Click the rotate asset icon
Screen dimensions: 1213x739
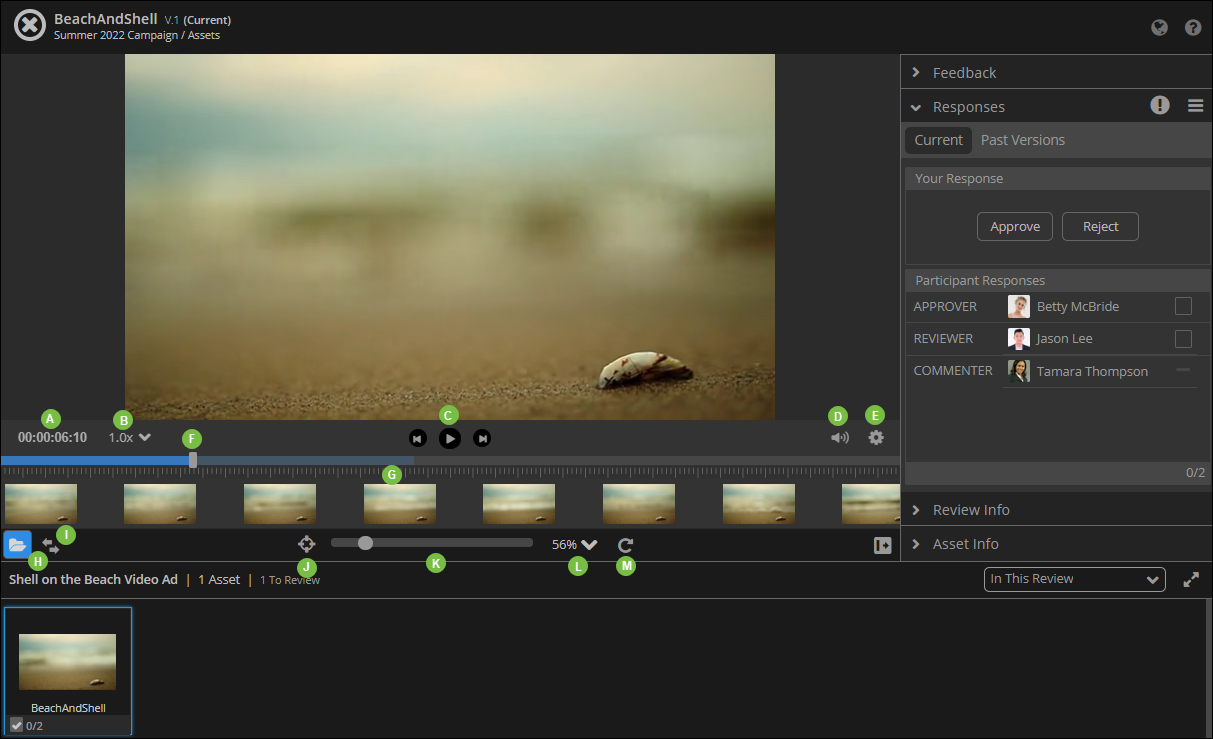(626, 545)
